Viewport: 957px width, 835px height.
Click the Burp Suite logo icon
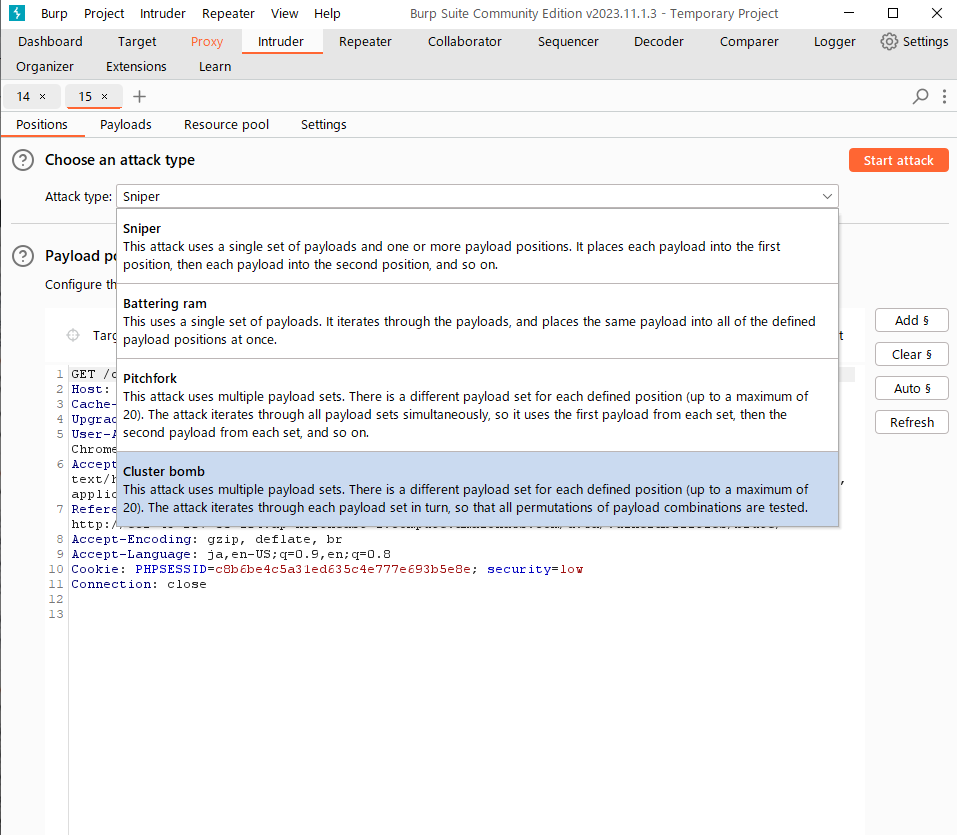16,13
